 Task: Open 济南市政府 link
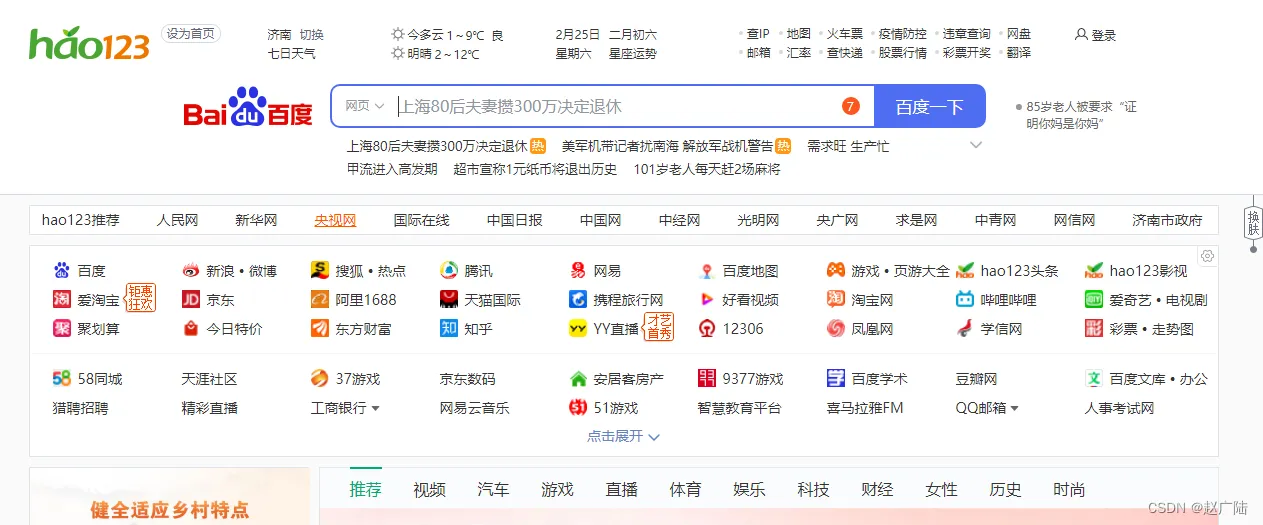(x=1167, y=220)
